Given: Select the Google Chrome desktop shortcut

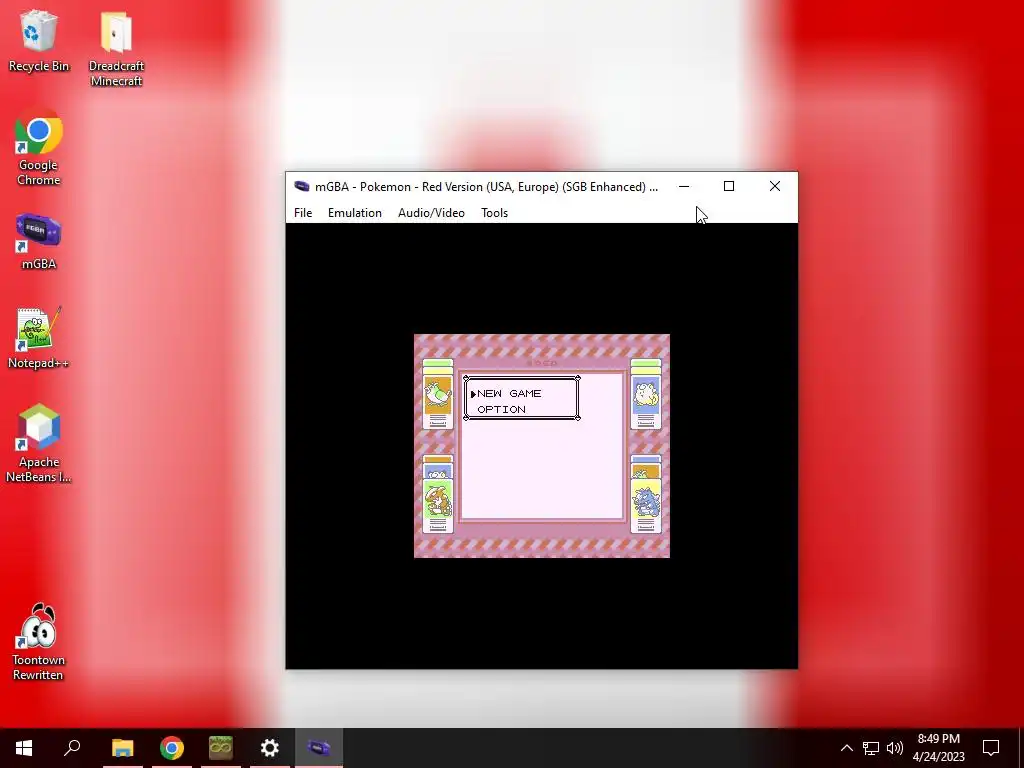Looking at the screenshot, I should pyautogui.click(x=39, y=147).
